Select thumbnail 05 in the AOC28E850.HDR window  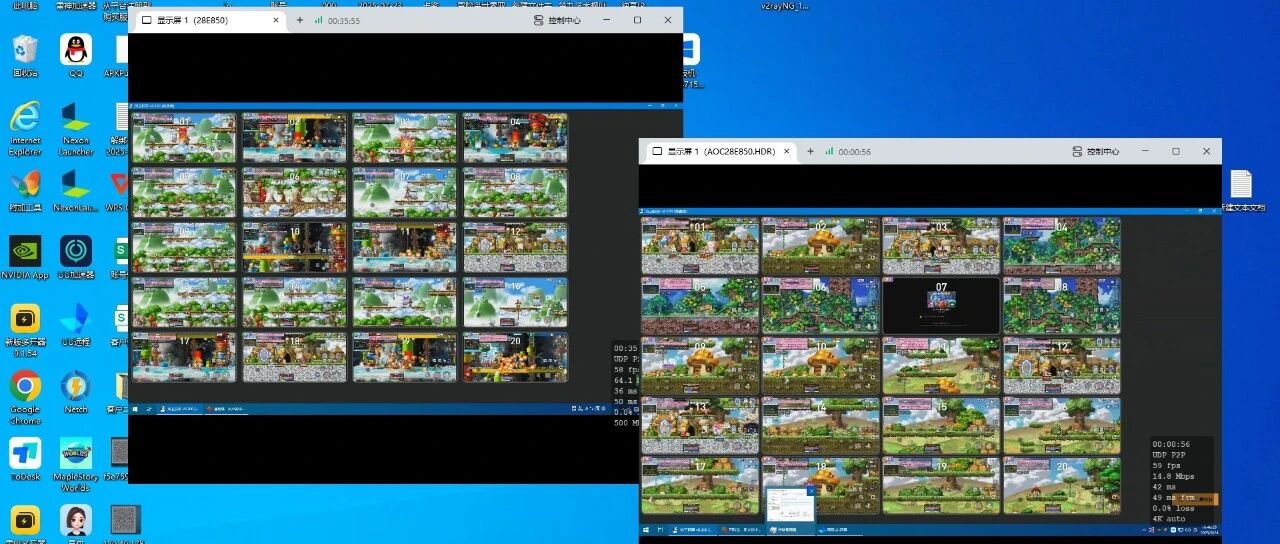tap(700, 306)
